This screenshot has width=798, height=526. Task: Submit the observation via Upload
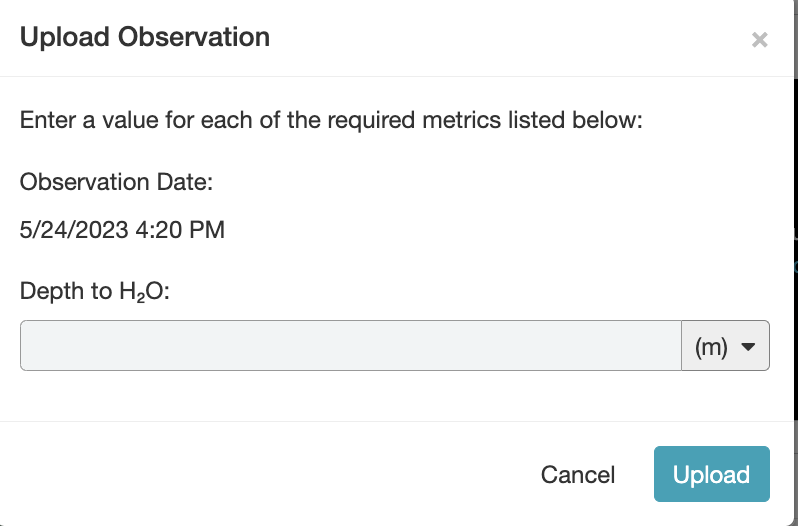pyautogui.click(x=711, y=474)
